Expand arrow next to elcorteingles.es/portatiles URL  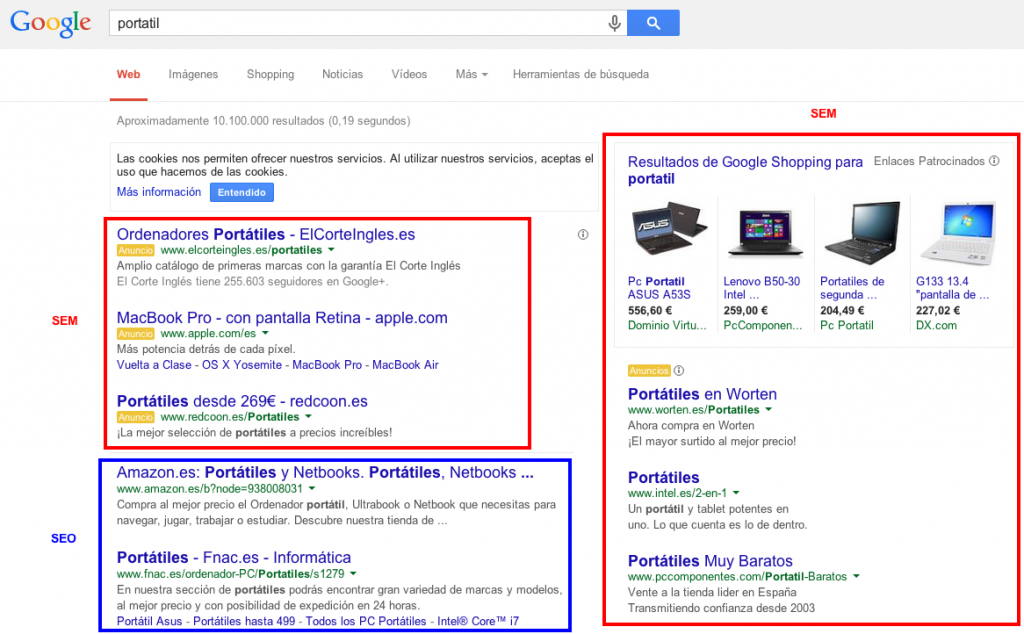point(331,250)
